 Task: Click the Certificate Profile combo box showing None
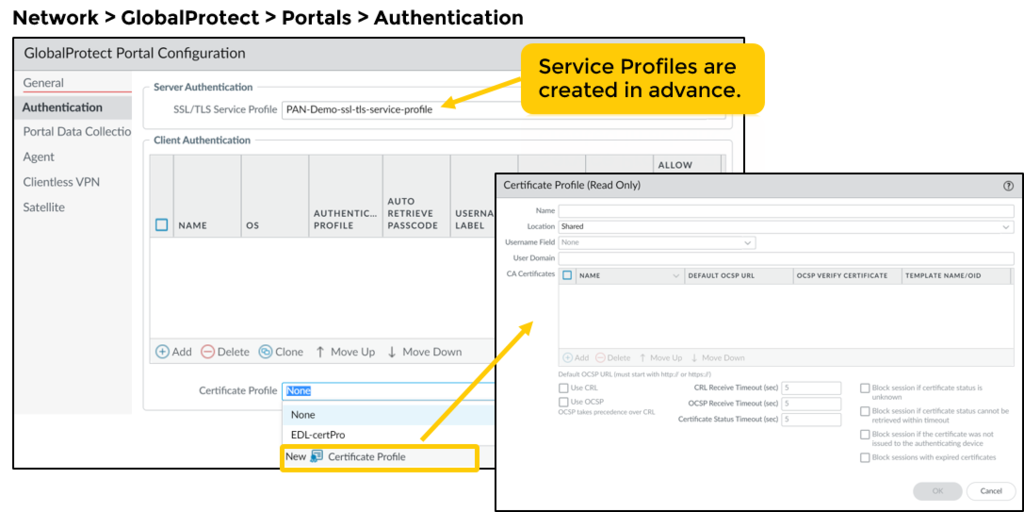(389, 391)
